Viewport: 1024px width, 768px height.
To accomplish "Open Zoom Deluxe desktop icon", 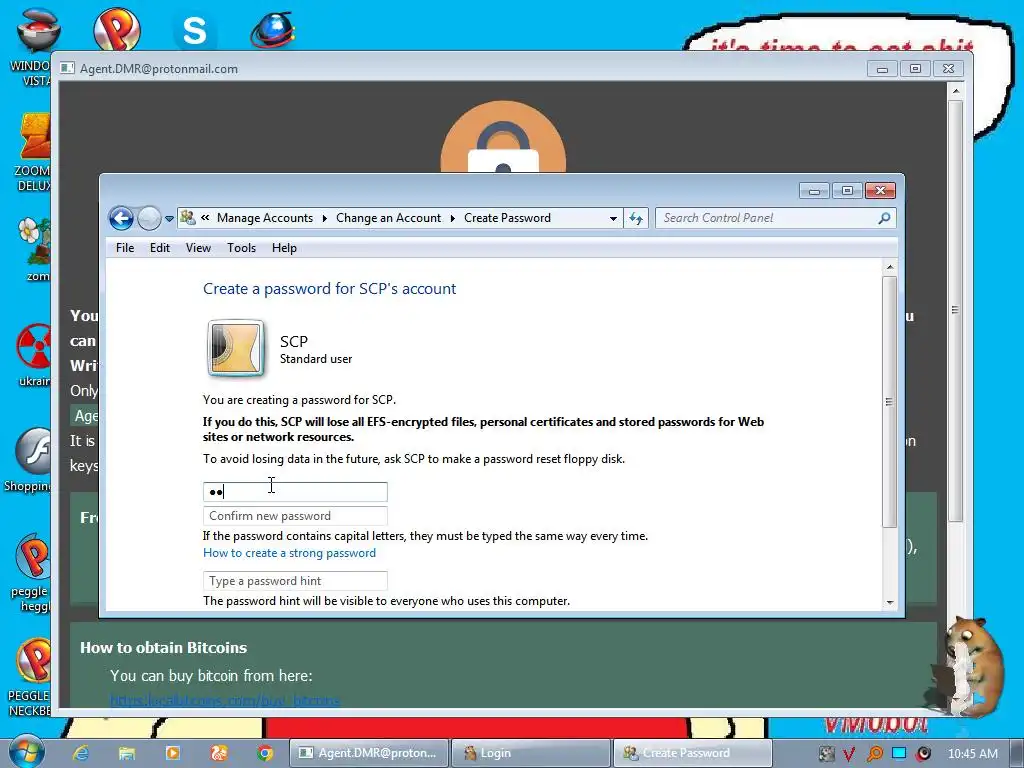I will coord(33,152).
